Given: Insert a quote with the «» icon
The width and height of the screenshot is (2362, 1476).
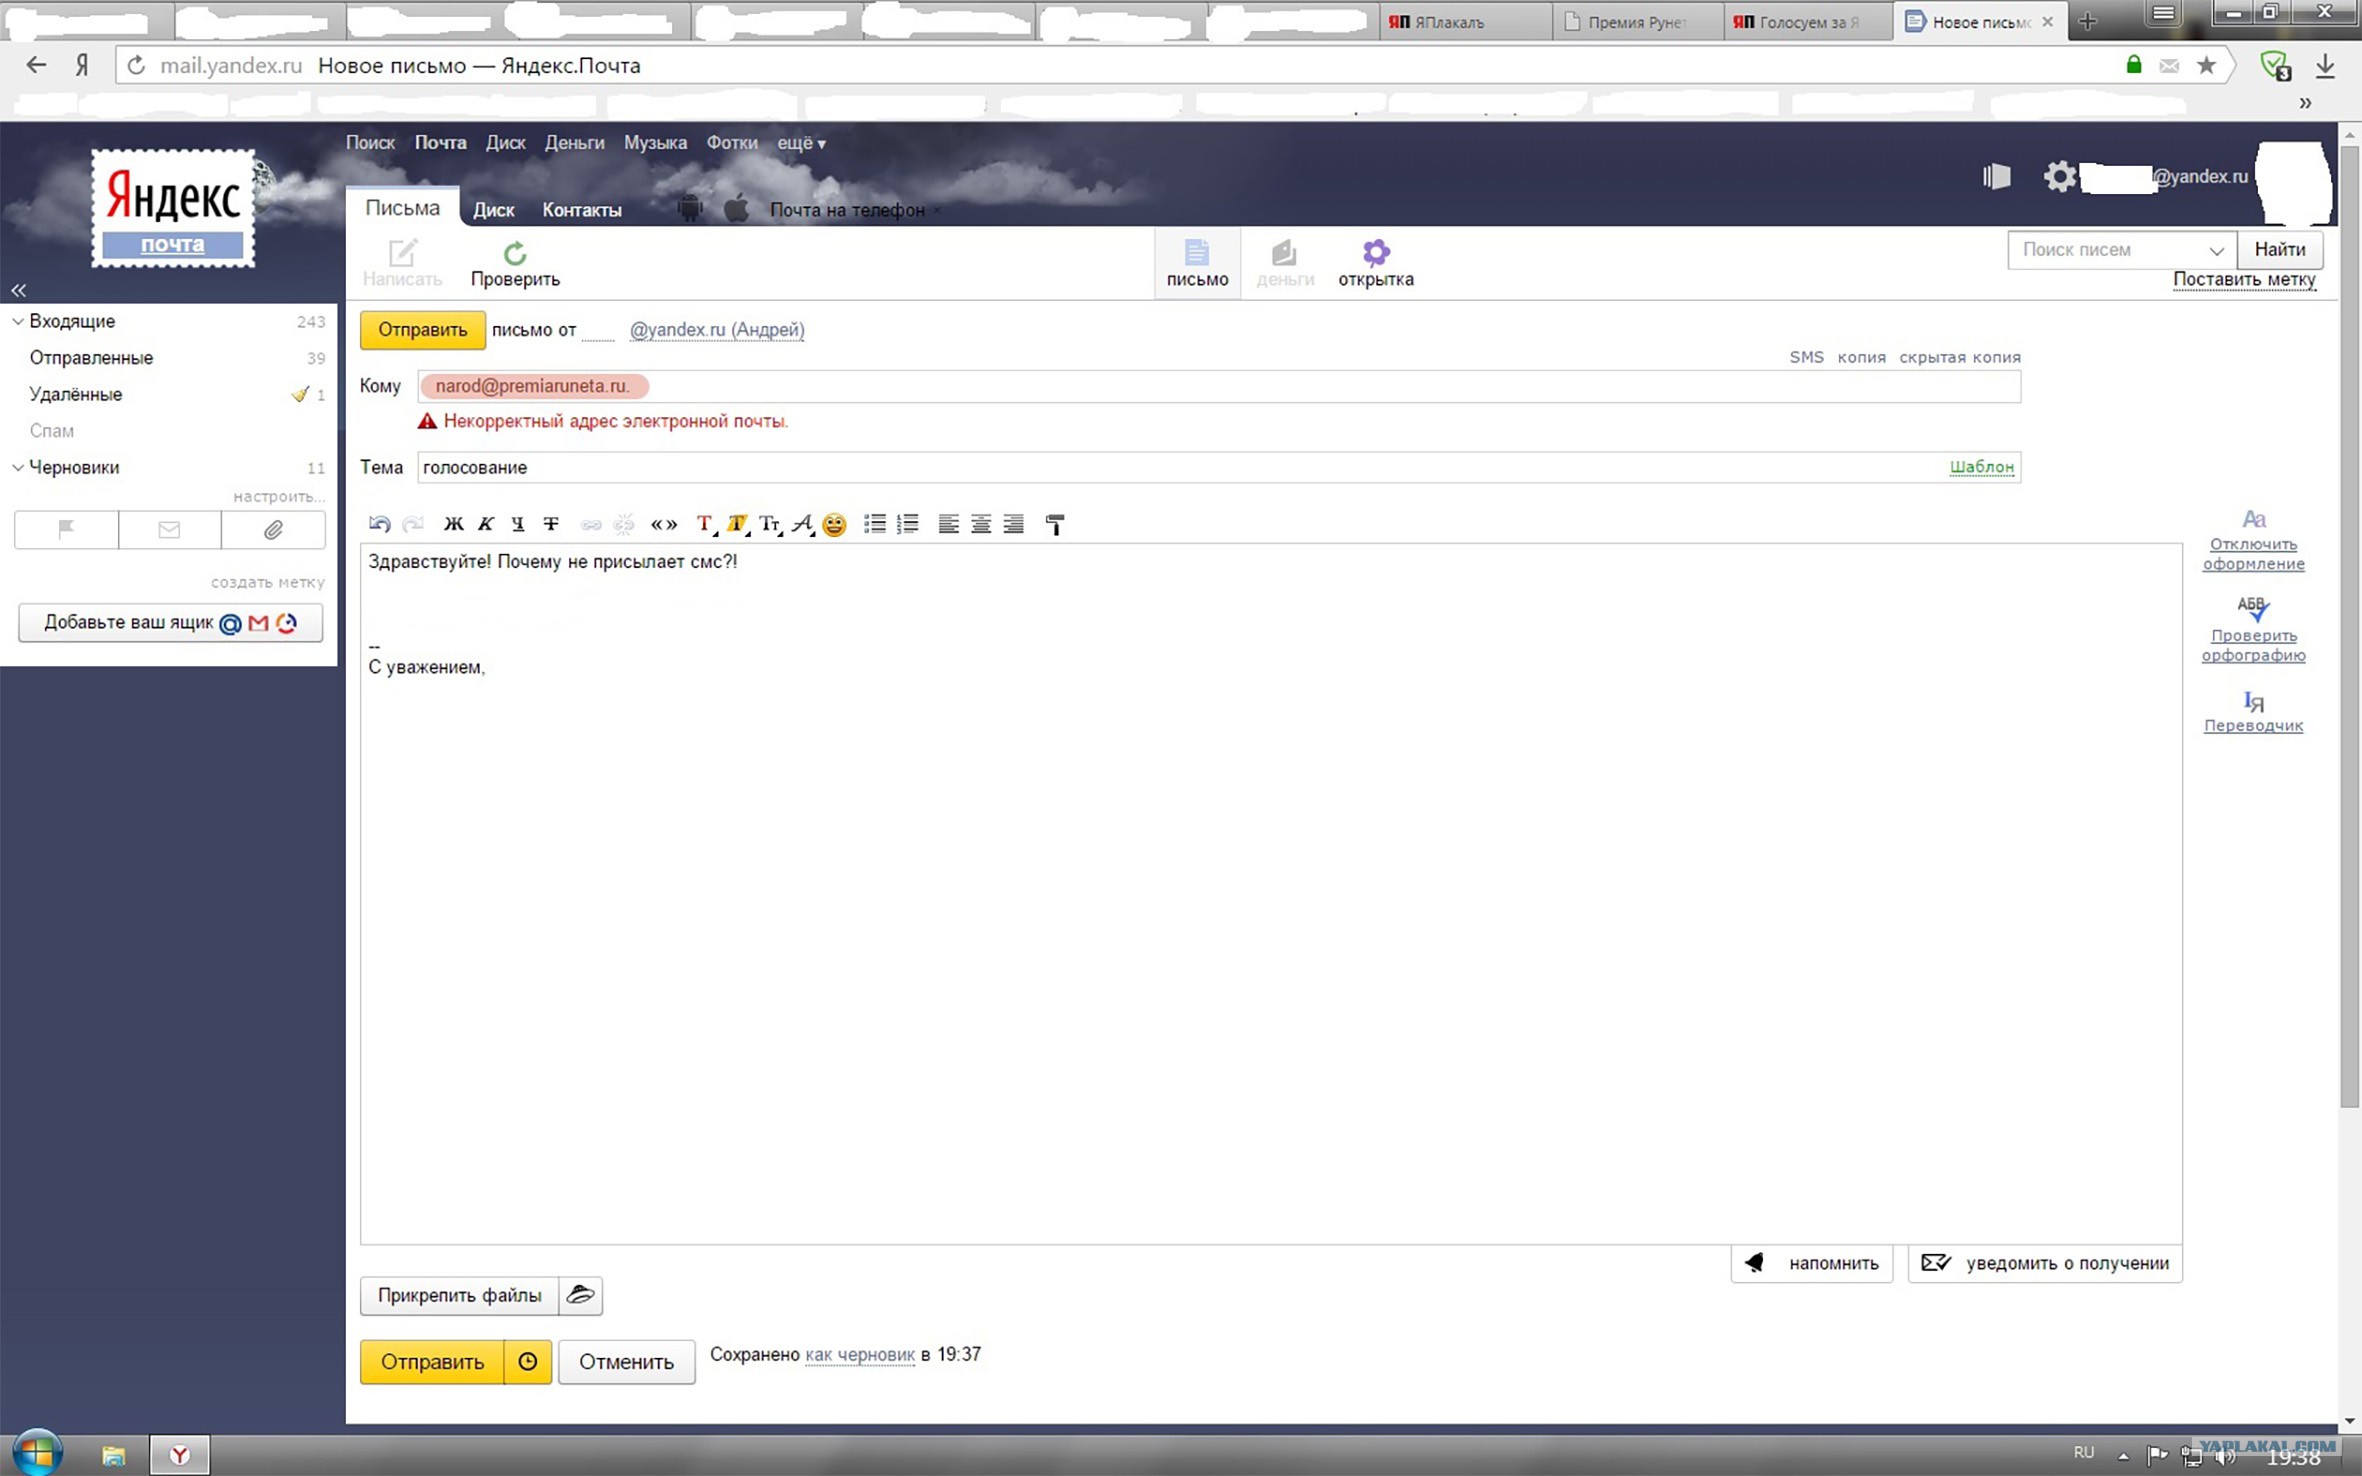Looking at the screenshot, I should 663,523.
